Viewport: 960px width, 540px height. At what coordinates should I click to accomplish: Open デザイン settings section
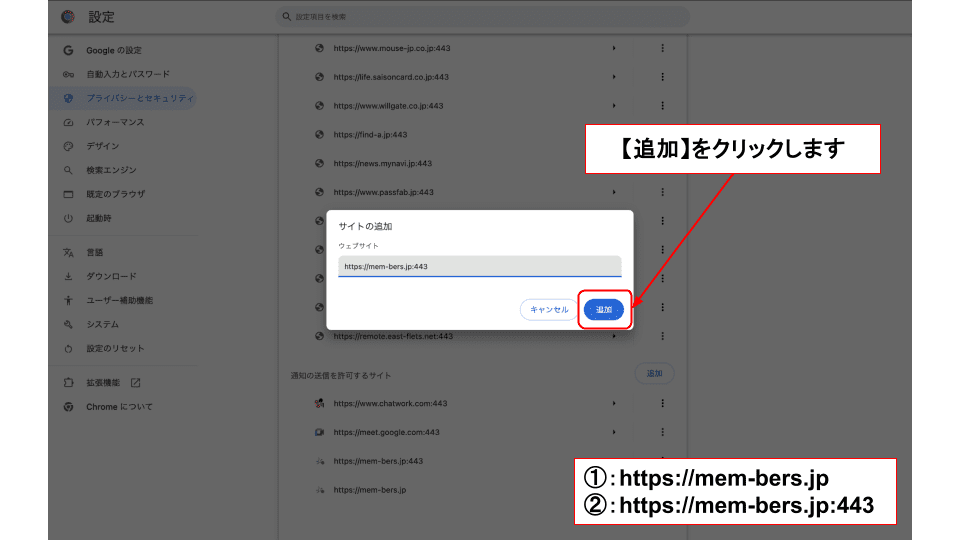click(103, 146)
